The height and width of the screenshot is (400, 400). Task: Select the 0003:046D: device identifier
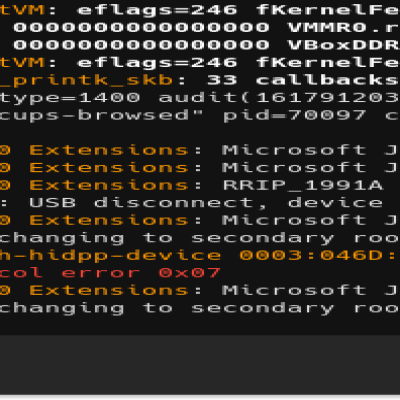[x=318, y=255]
